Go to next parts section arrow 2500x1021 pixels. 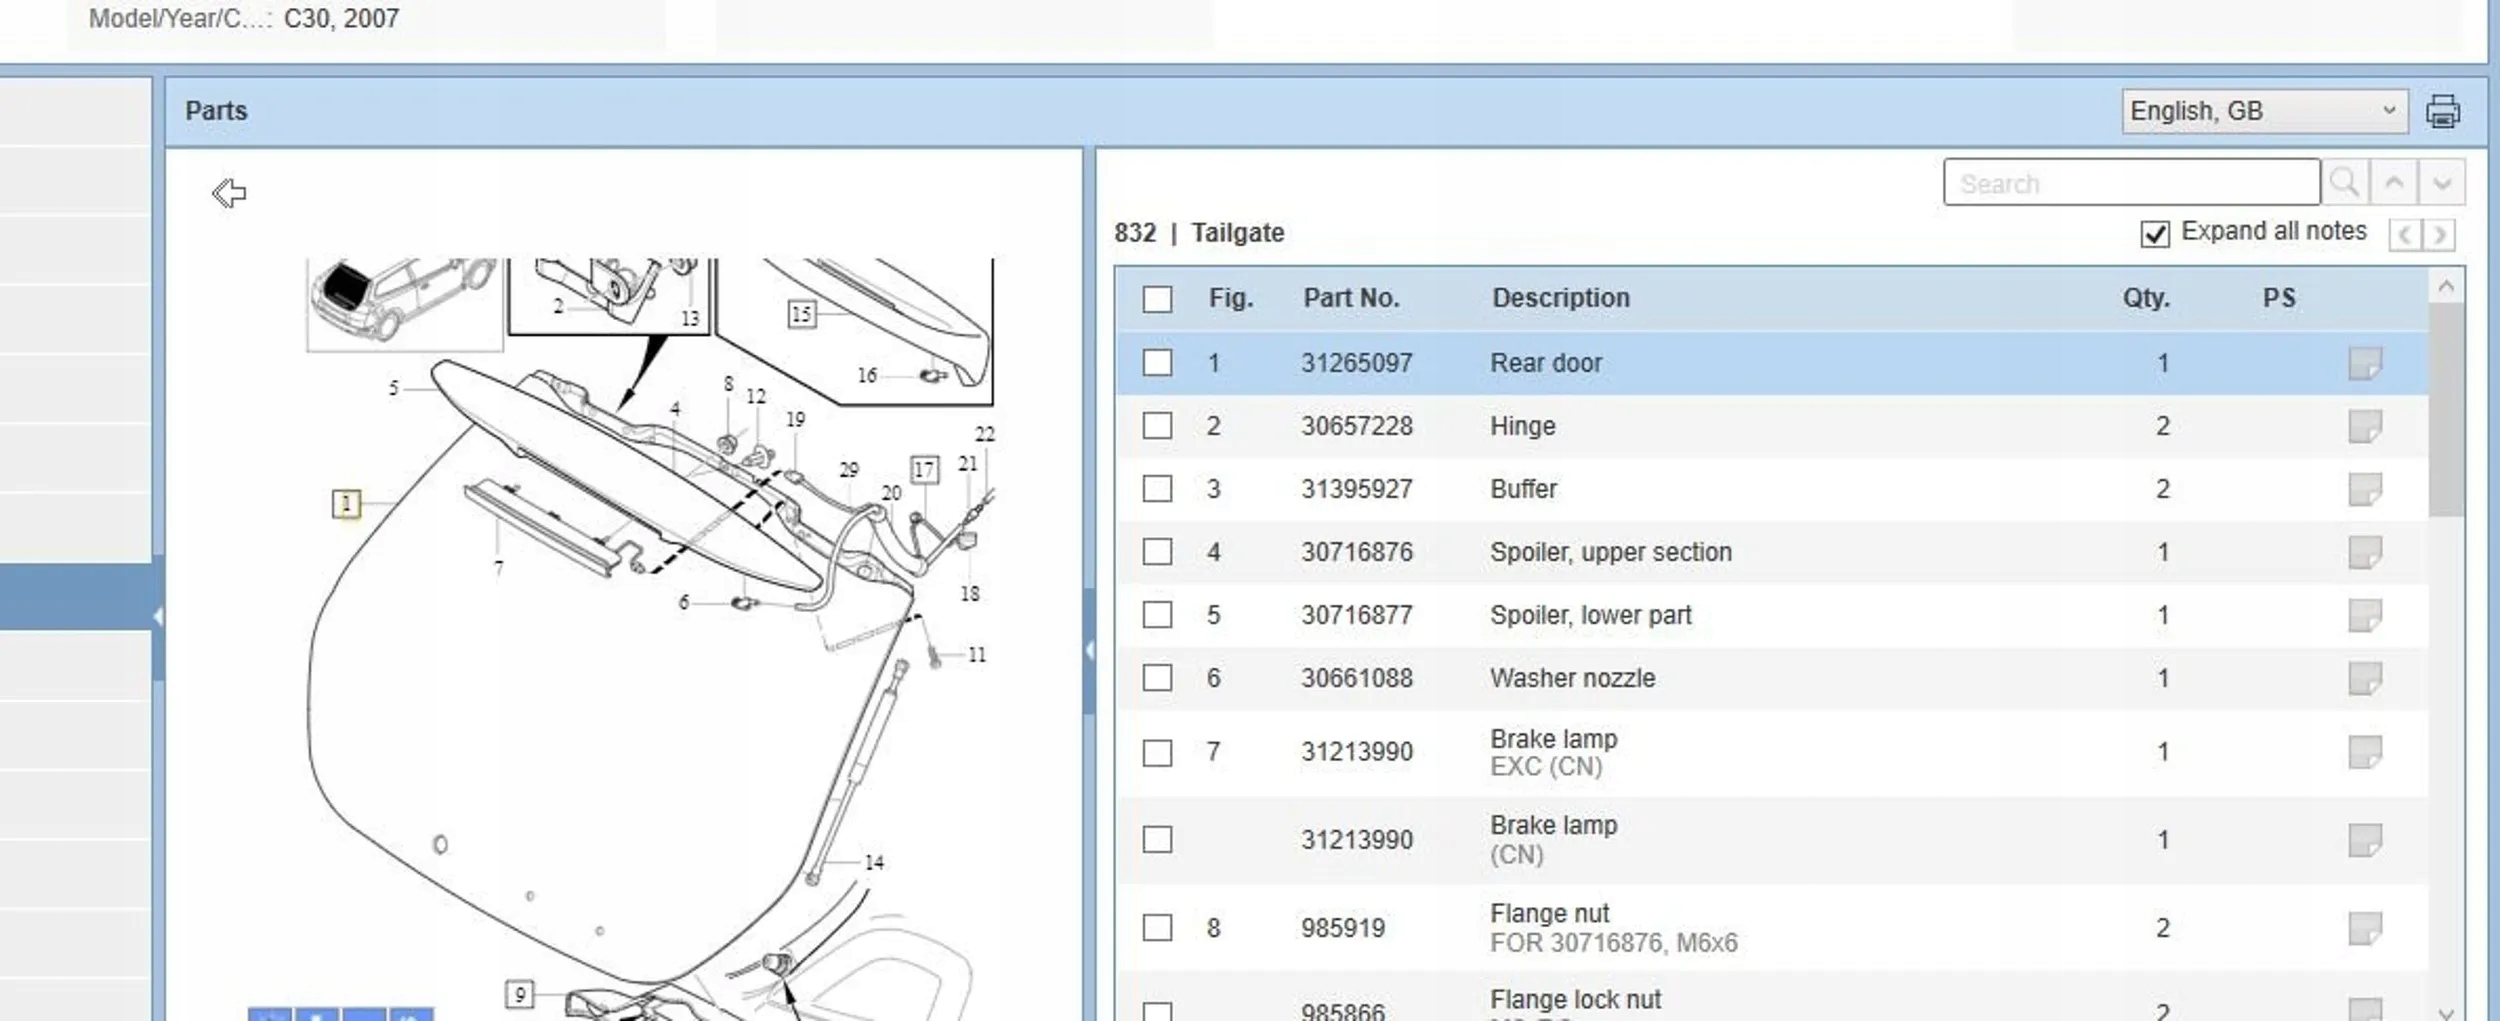(2440, 235)
